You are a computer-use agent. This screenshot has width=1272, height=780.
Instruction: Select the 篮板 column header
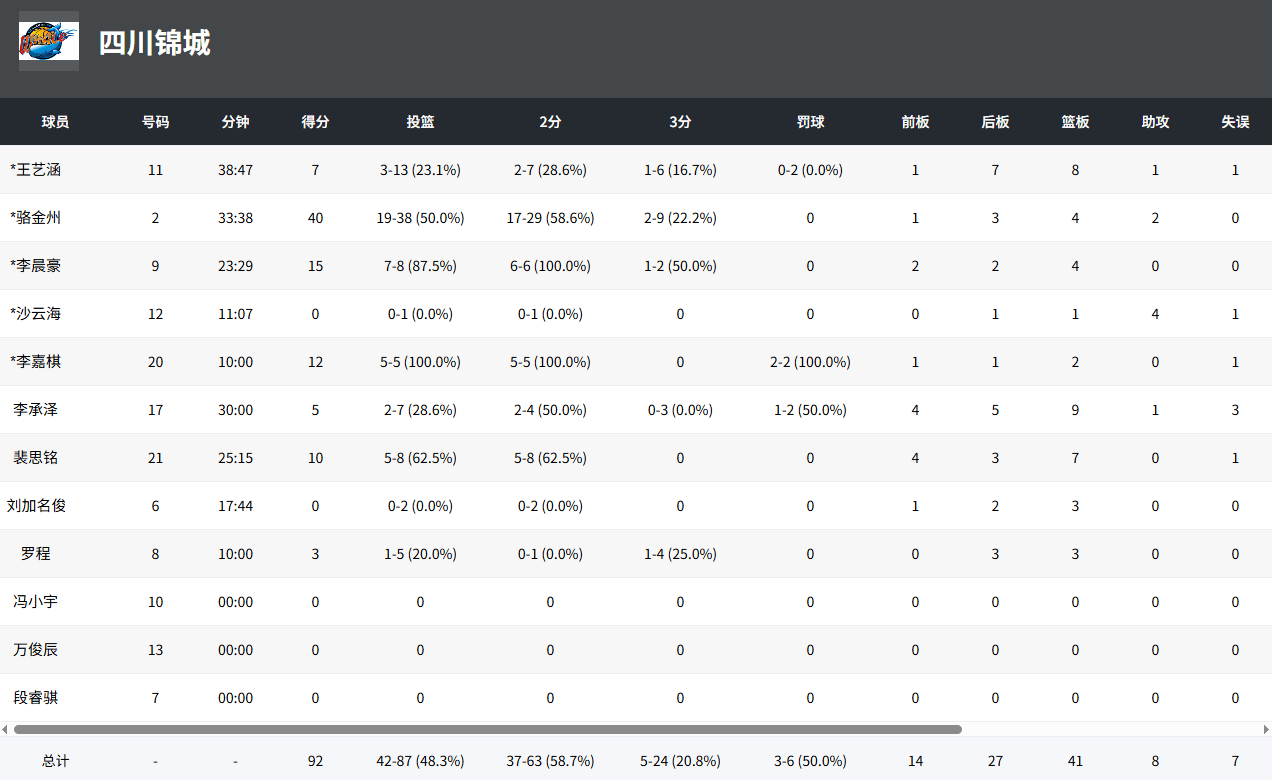coord(1075,122)
